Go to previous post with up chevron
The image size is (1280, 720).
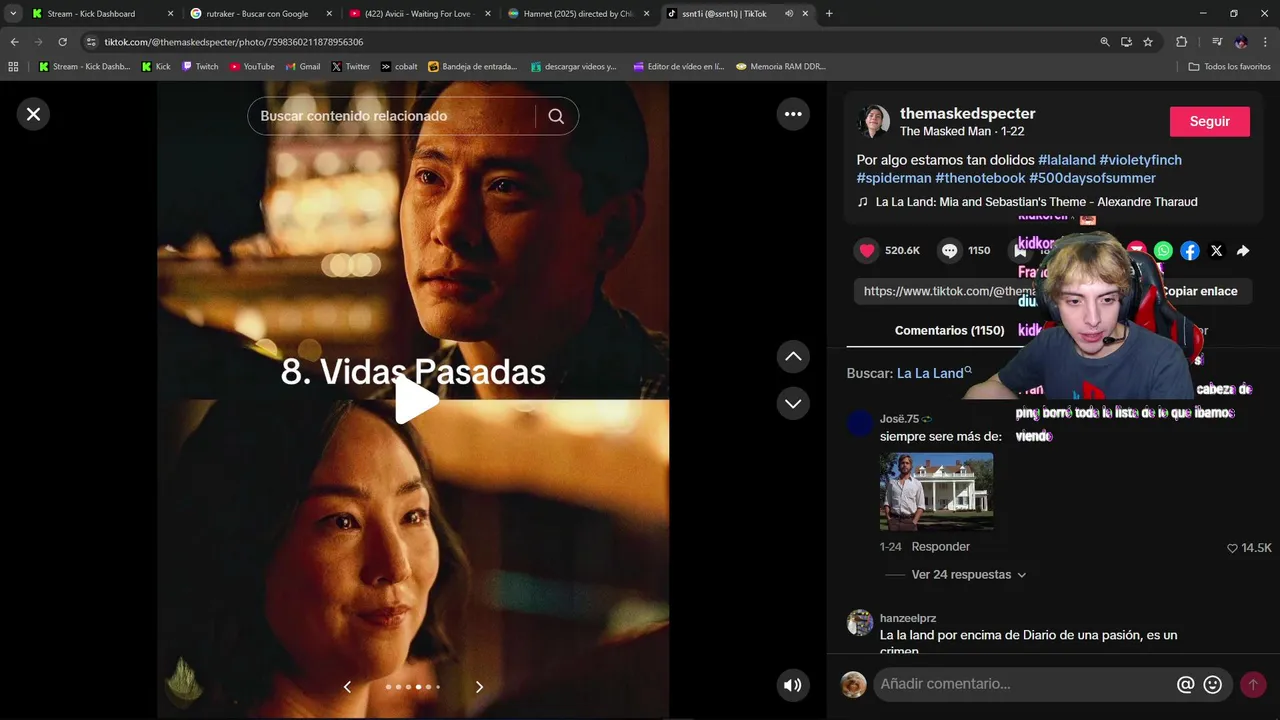click(x=793, y=356)
